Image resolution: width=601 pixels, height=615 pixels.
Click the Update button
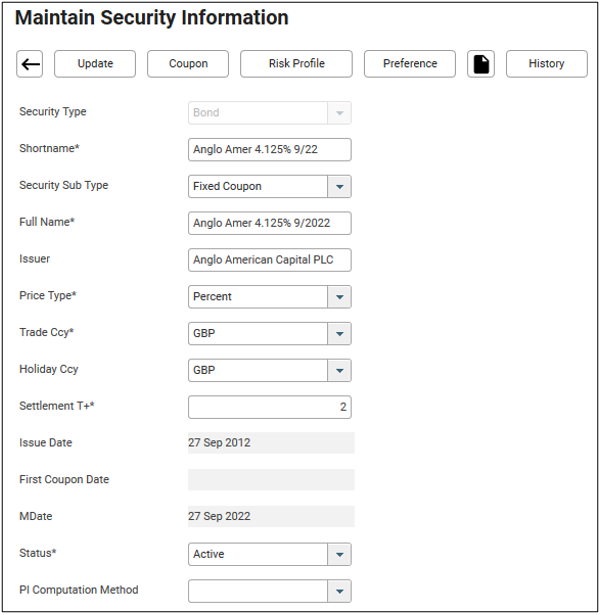click(95, 64)
